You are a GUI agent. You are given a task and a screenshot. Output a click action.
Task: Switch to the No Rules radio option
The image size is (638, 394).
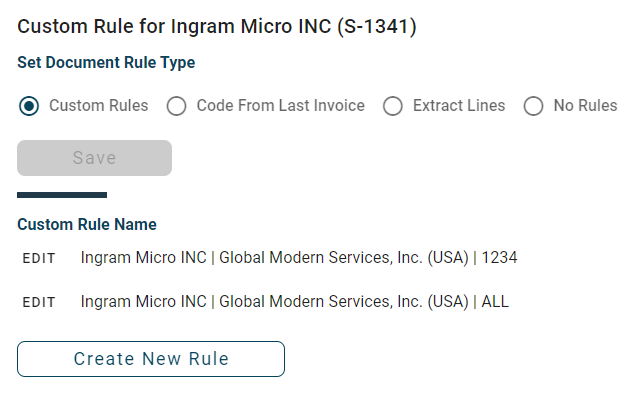coord(533,106)
